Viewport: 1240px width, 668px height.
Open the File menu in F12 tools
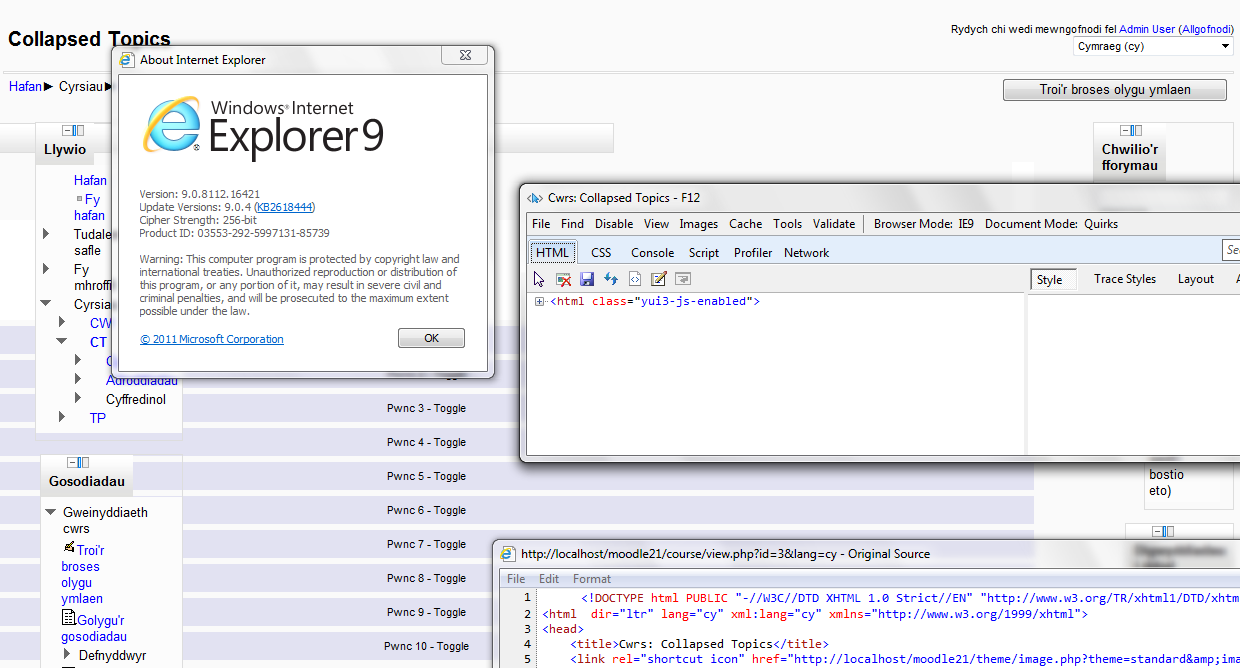541,224
